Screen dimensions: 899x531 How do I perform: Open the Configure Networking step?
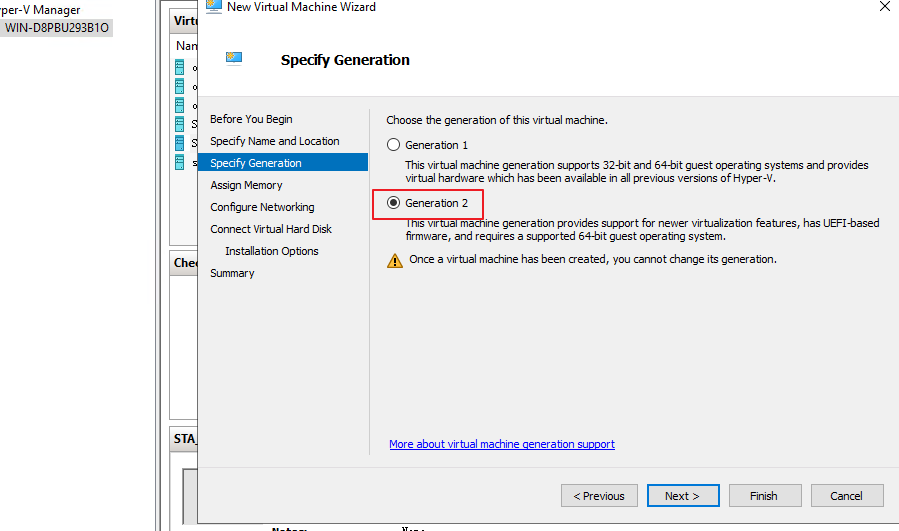[x=262, y=207]
